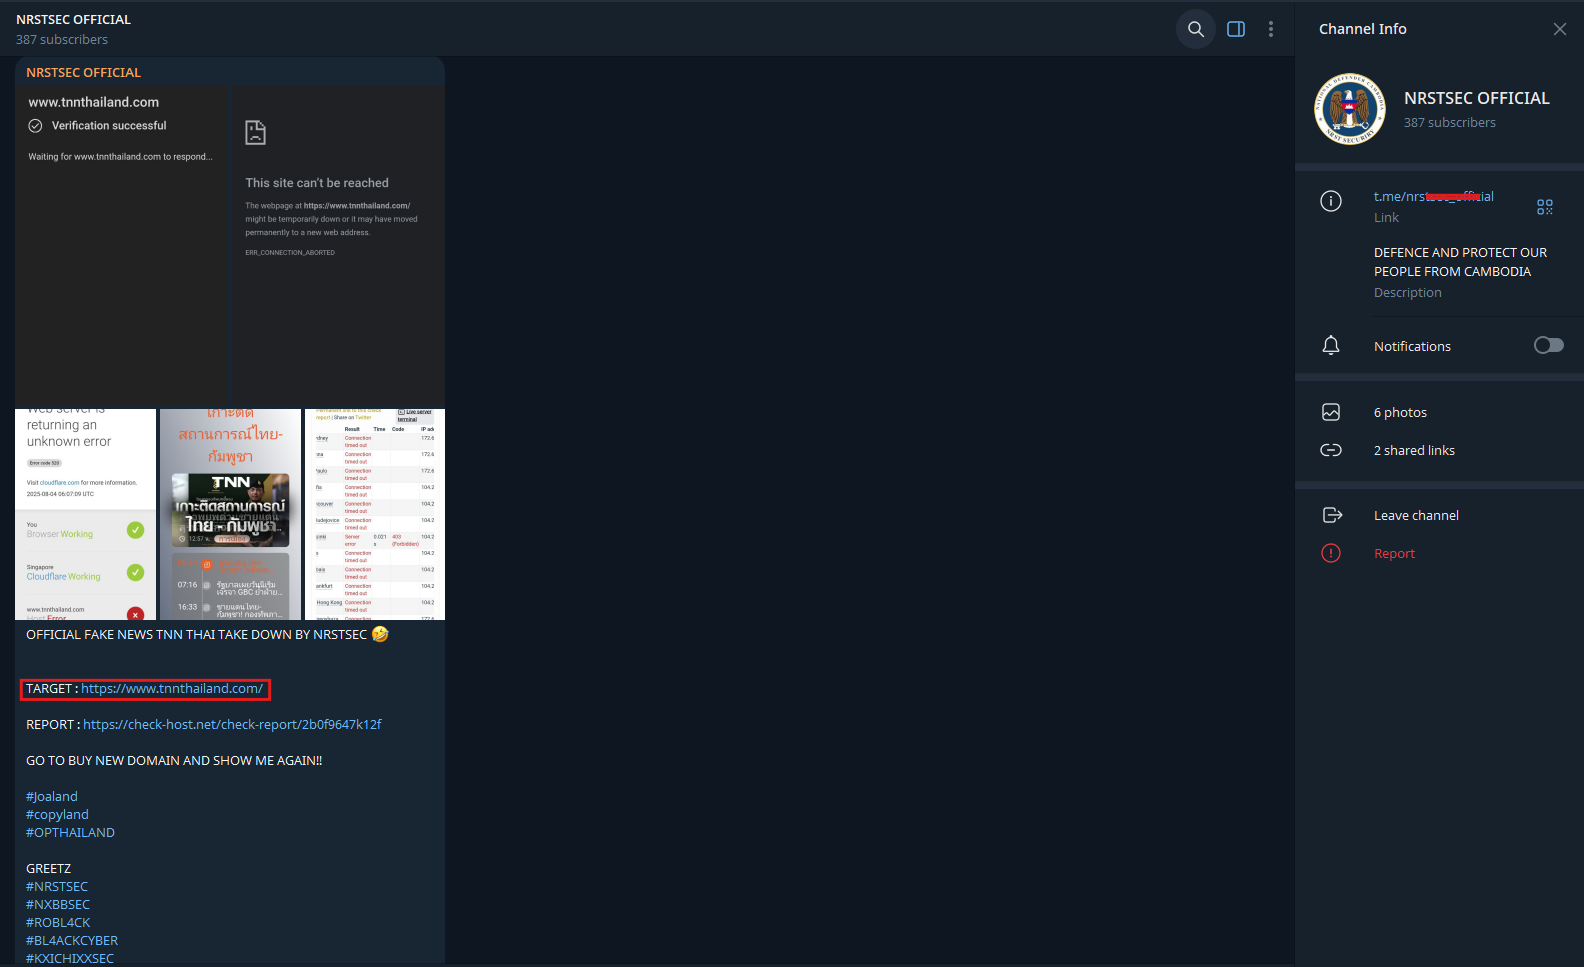Image resolution: width=1584 pixels, height=967 pixels.
Task: Report this channel using red Report
Action: point(1439,553)
